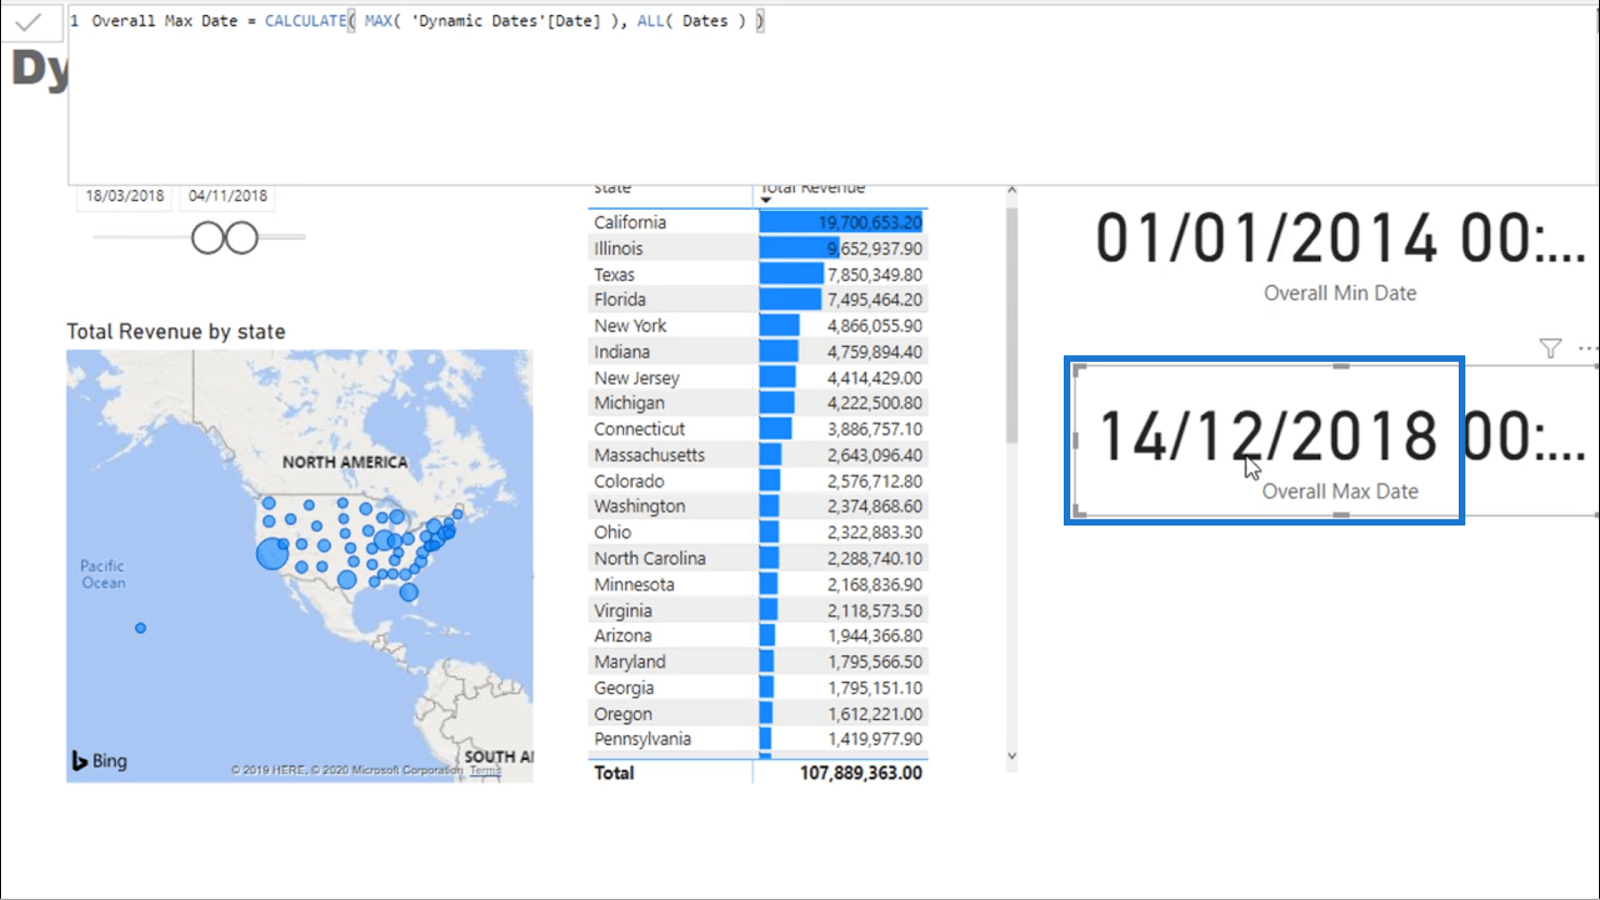Click the table scrollbar down arrow
1600x900 pixels.
click(x=1011, y=756)
